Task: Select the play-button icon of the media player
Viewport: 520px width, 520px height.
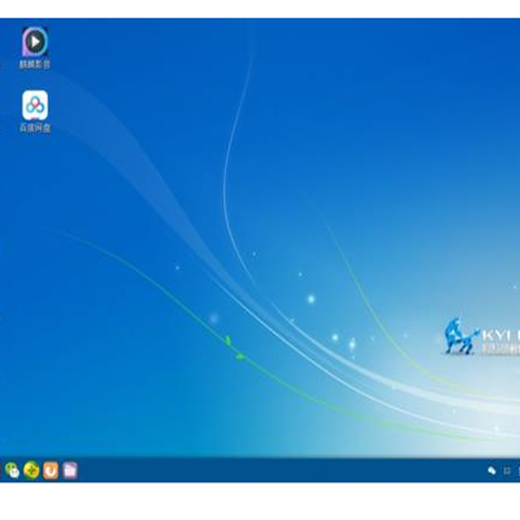Action: point(35,42)
